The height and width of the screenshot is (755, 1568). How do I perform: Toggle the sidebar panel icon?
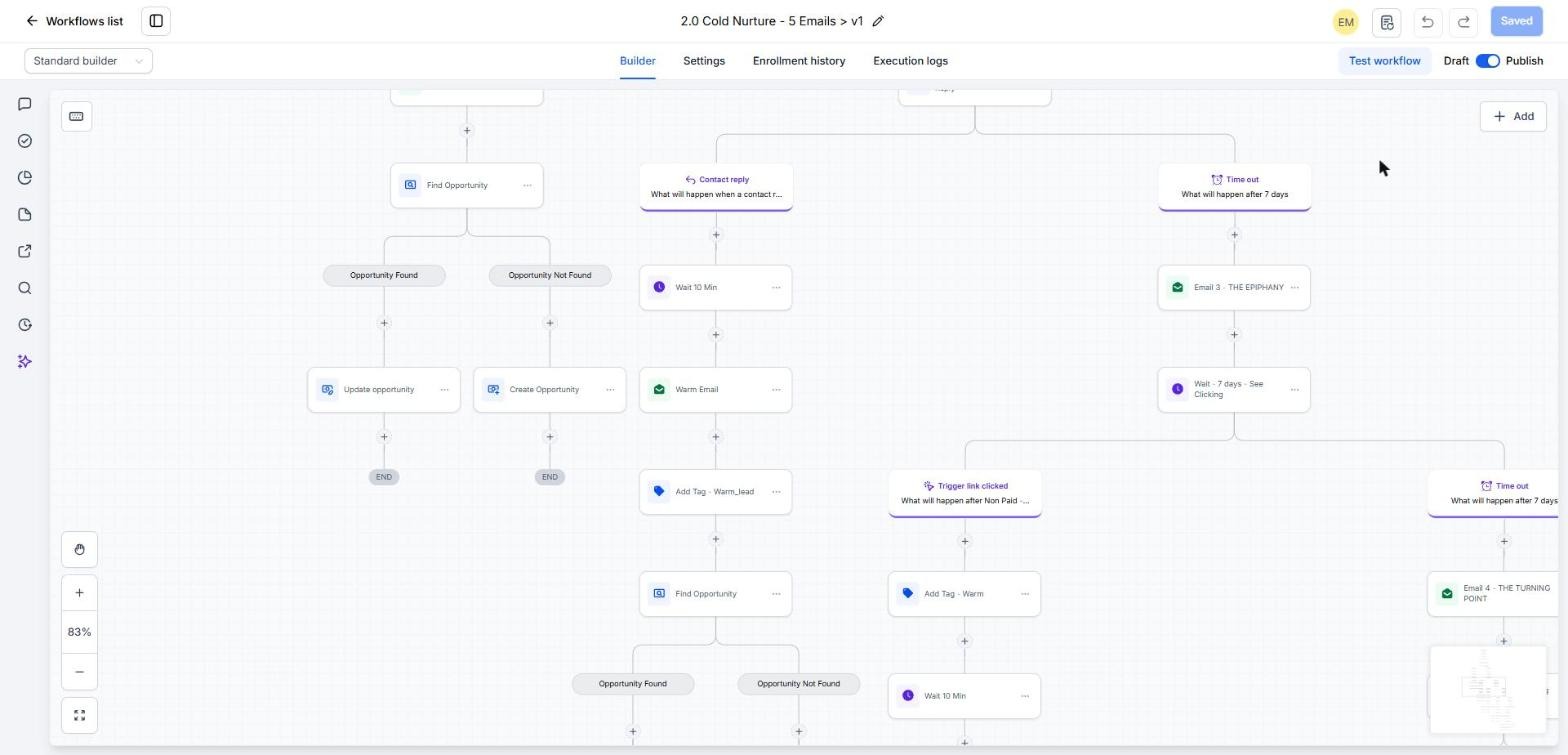156,21
